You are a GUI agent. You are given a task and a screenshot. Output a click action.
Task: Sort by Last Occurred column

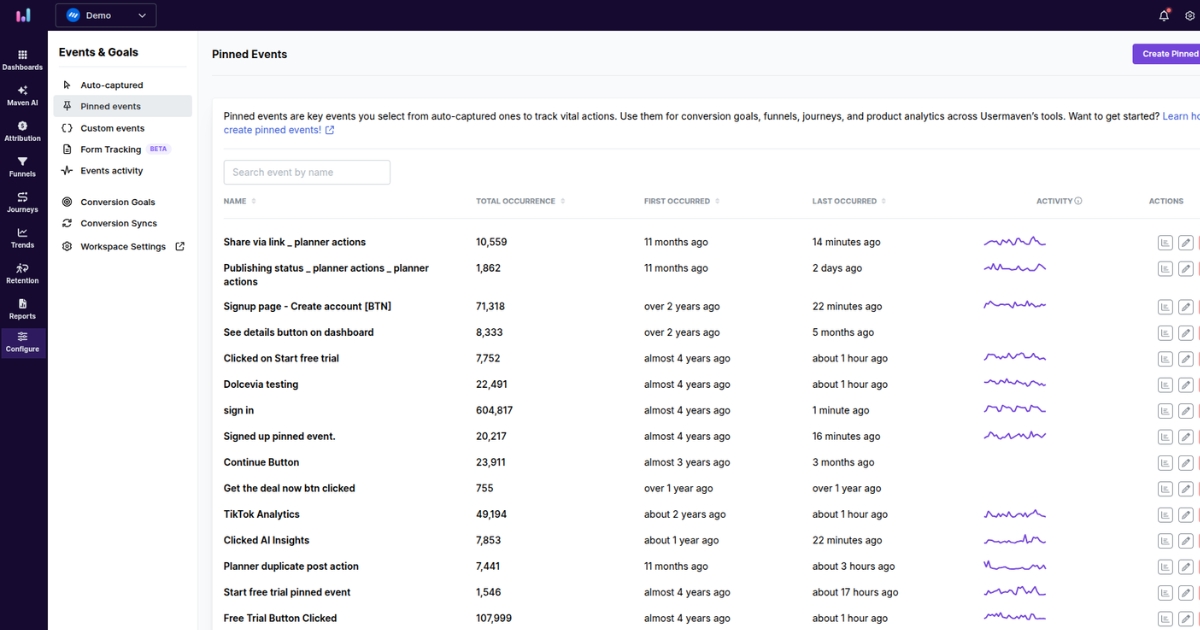coord(849,201)
